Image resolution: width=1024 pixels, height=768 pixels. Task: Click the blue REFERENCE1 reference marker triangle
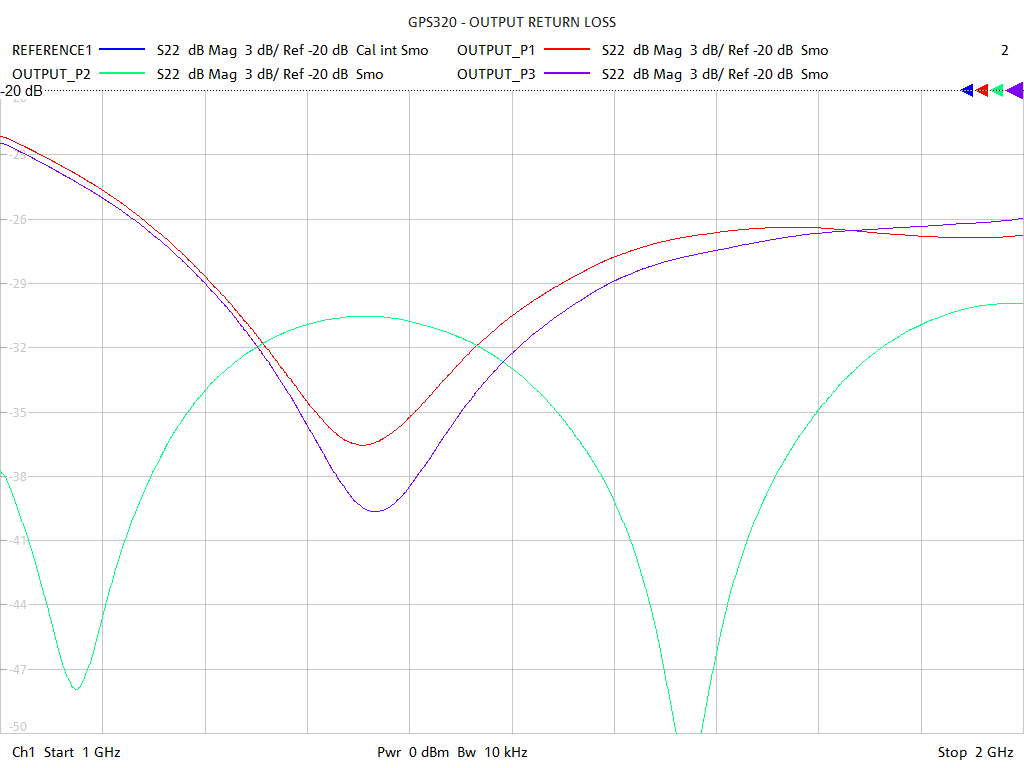(967, 91)
